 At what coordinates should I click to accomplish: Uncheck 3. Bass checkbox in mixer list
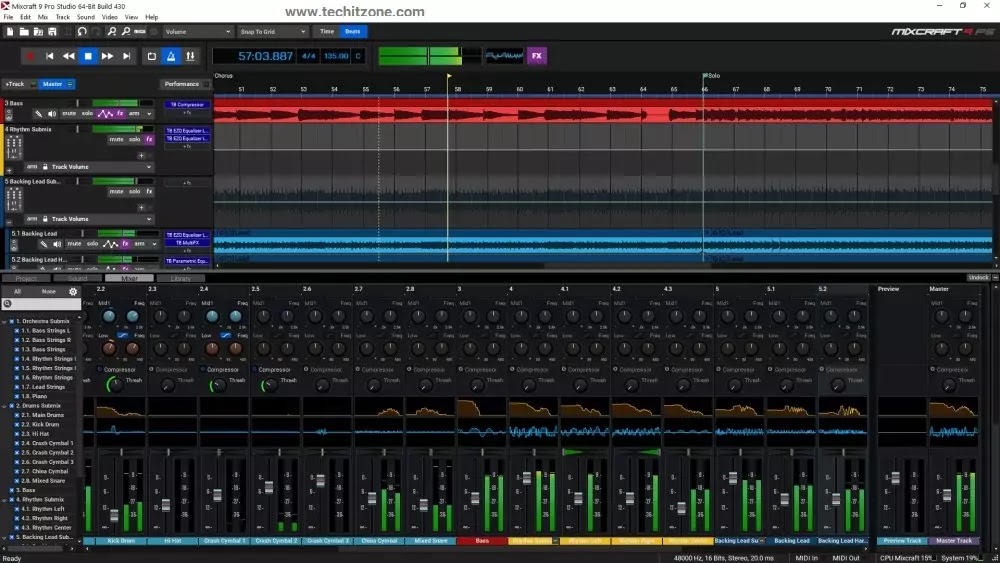[x=11, y=490]
